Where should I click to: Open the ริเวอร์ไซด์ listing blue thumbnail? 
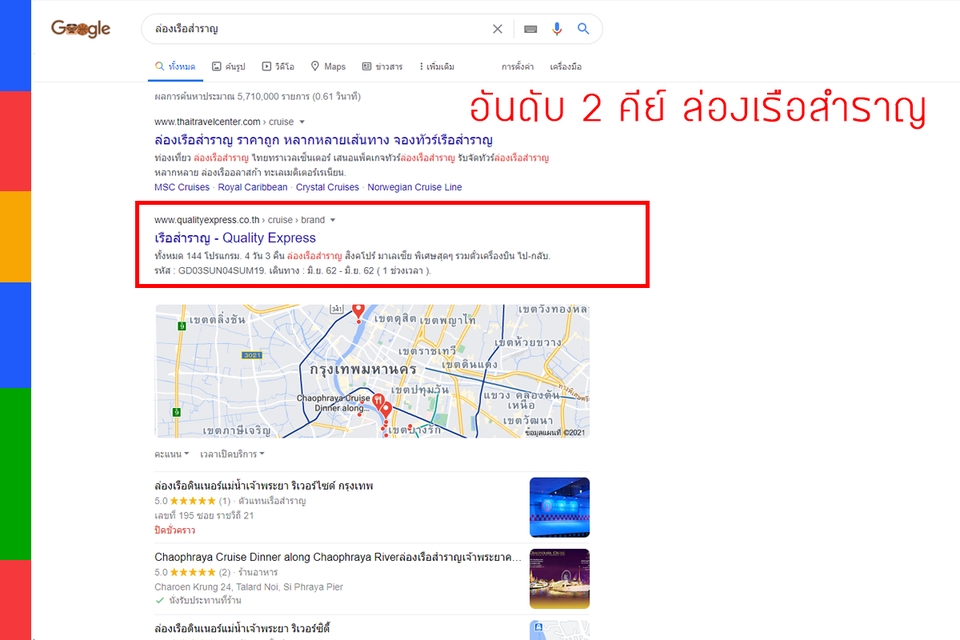560,507
